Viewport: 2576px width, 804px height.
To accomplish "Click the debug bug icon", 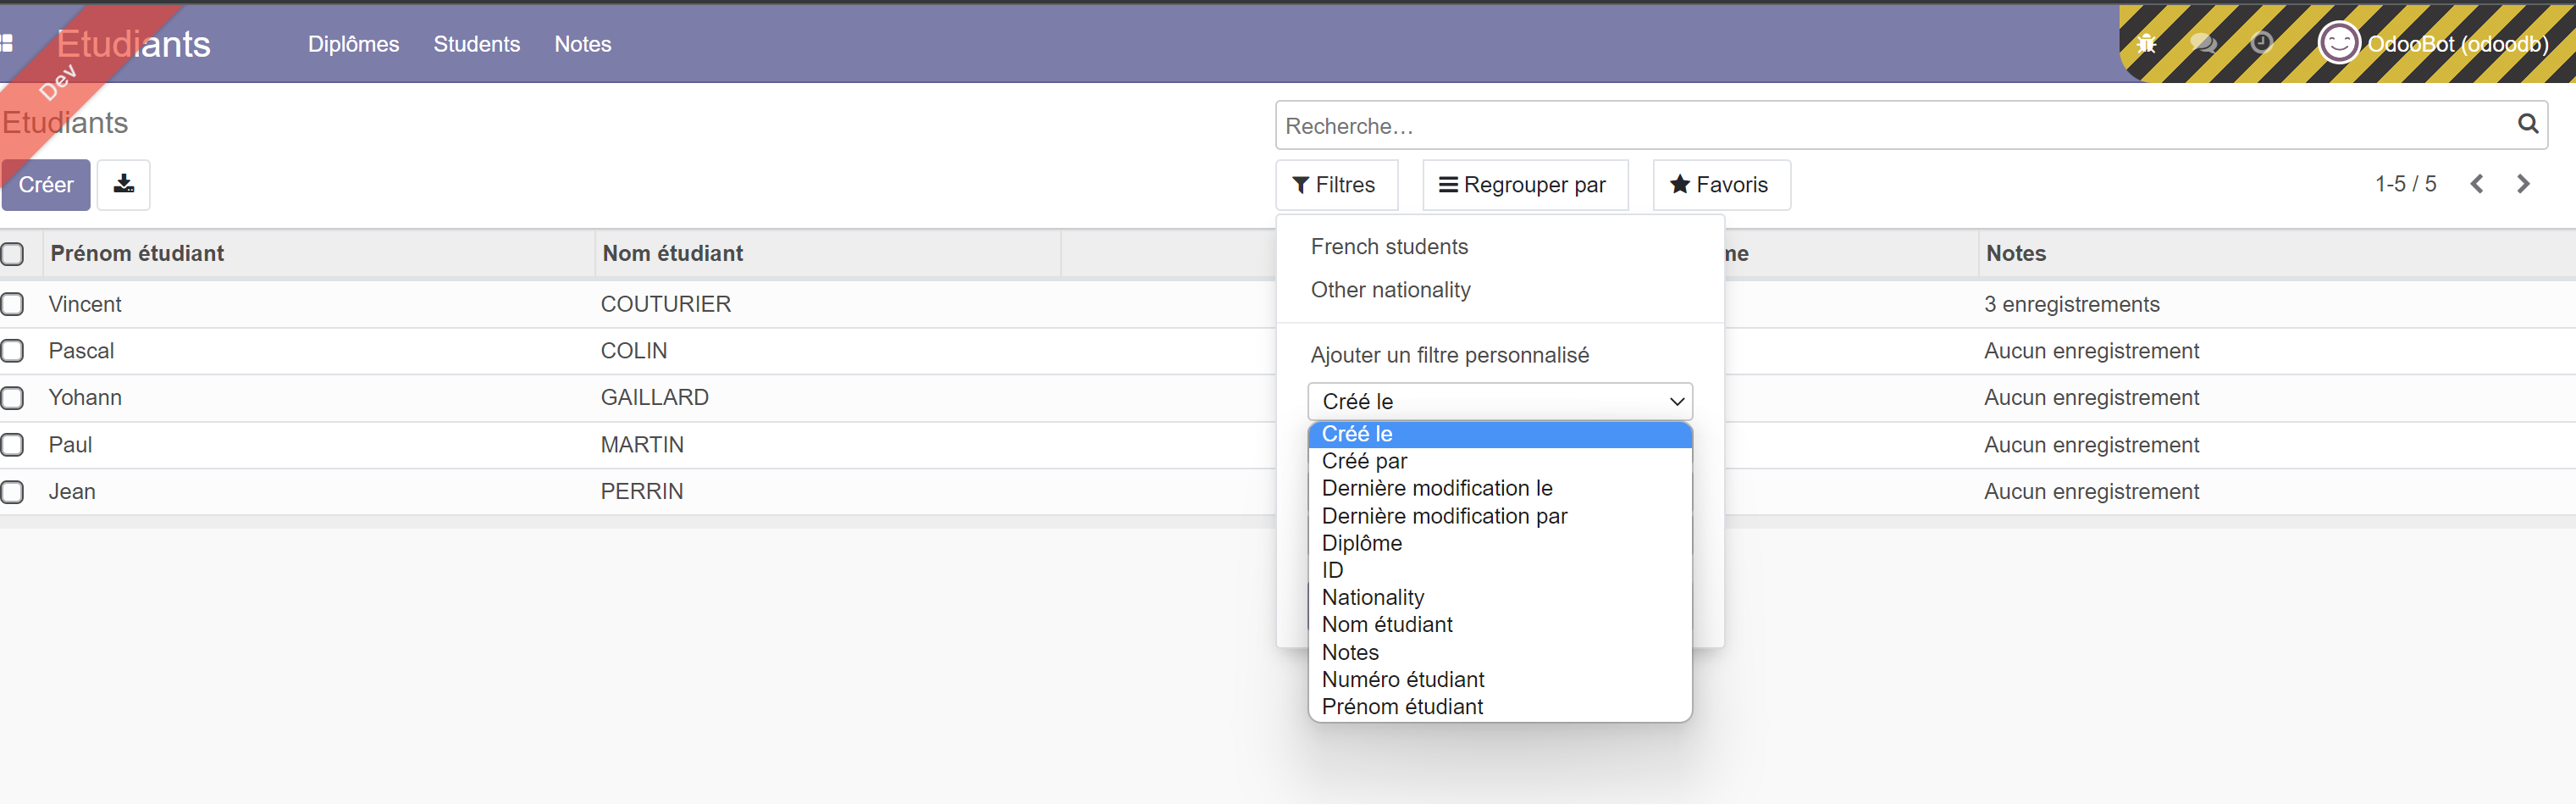I will click(2146, 43).
